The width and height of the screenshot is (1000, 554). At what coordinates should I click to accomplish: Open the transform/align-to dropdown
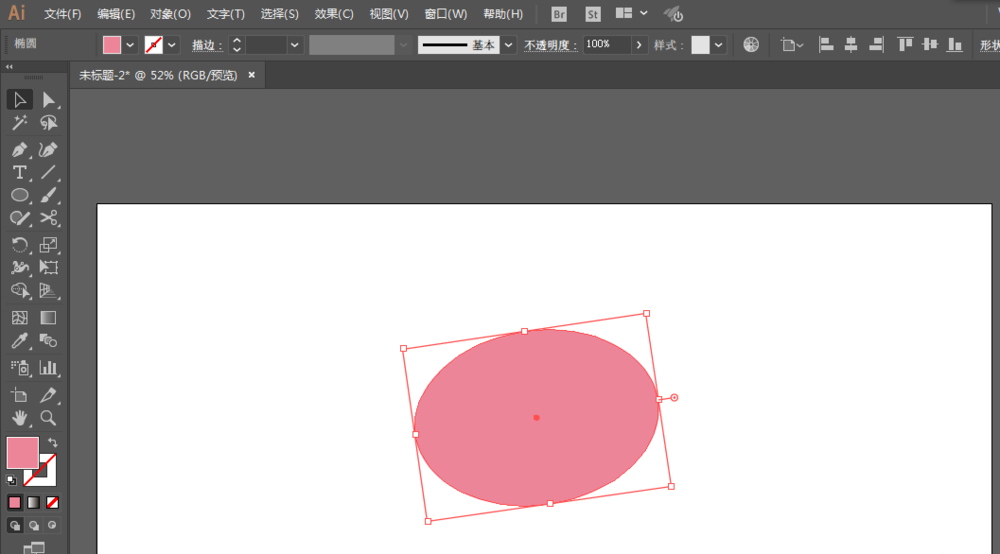pyautogui.click(x=791, y=45)
